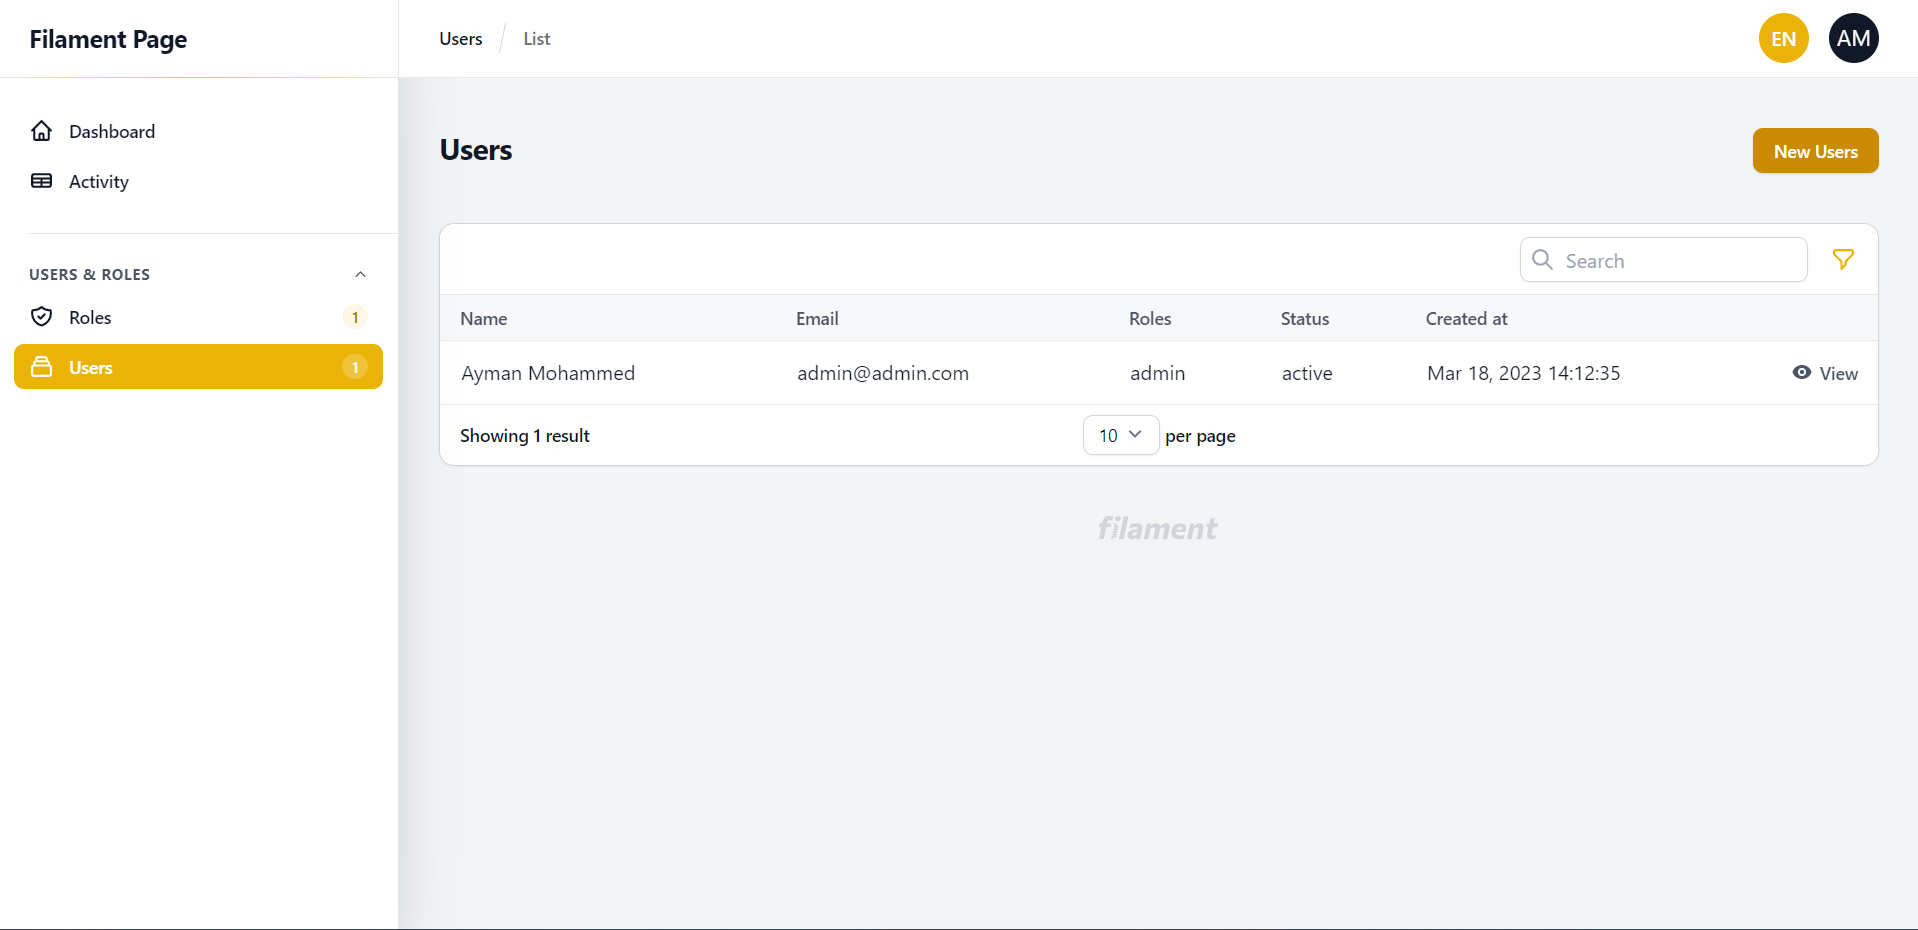Click the search magnifier icon

click(1542, 260)
